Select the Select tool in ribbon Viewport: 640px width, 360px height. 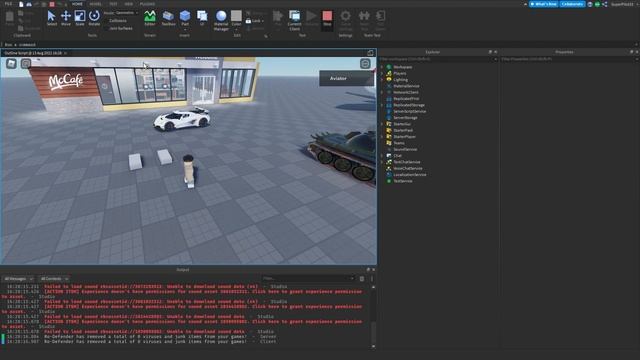pos(51,18)
